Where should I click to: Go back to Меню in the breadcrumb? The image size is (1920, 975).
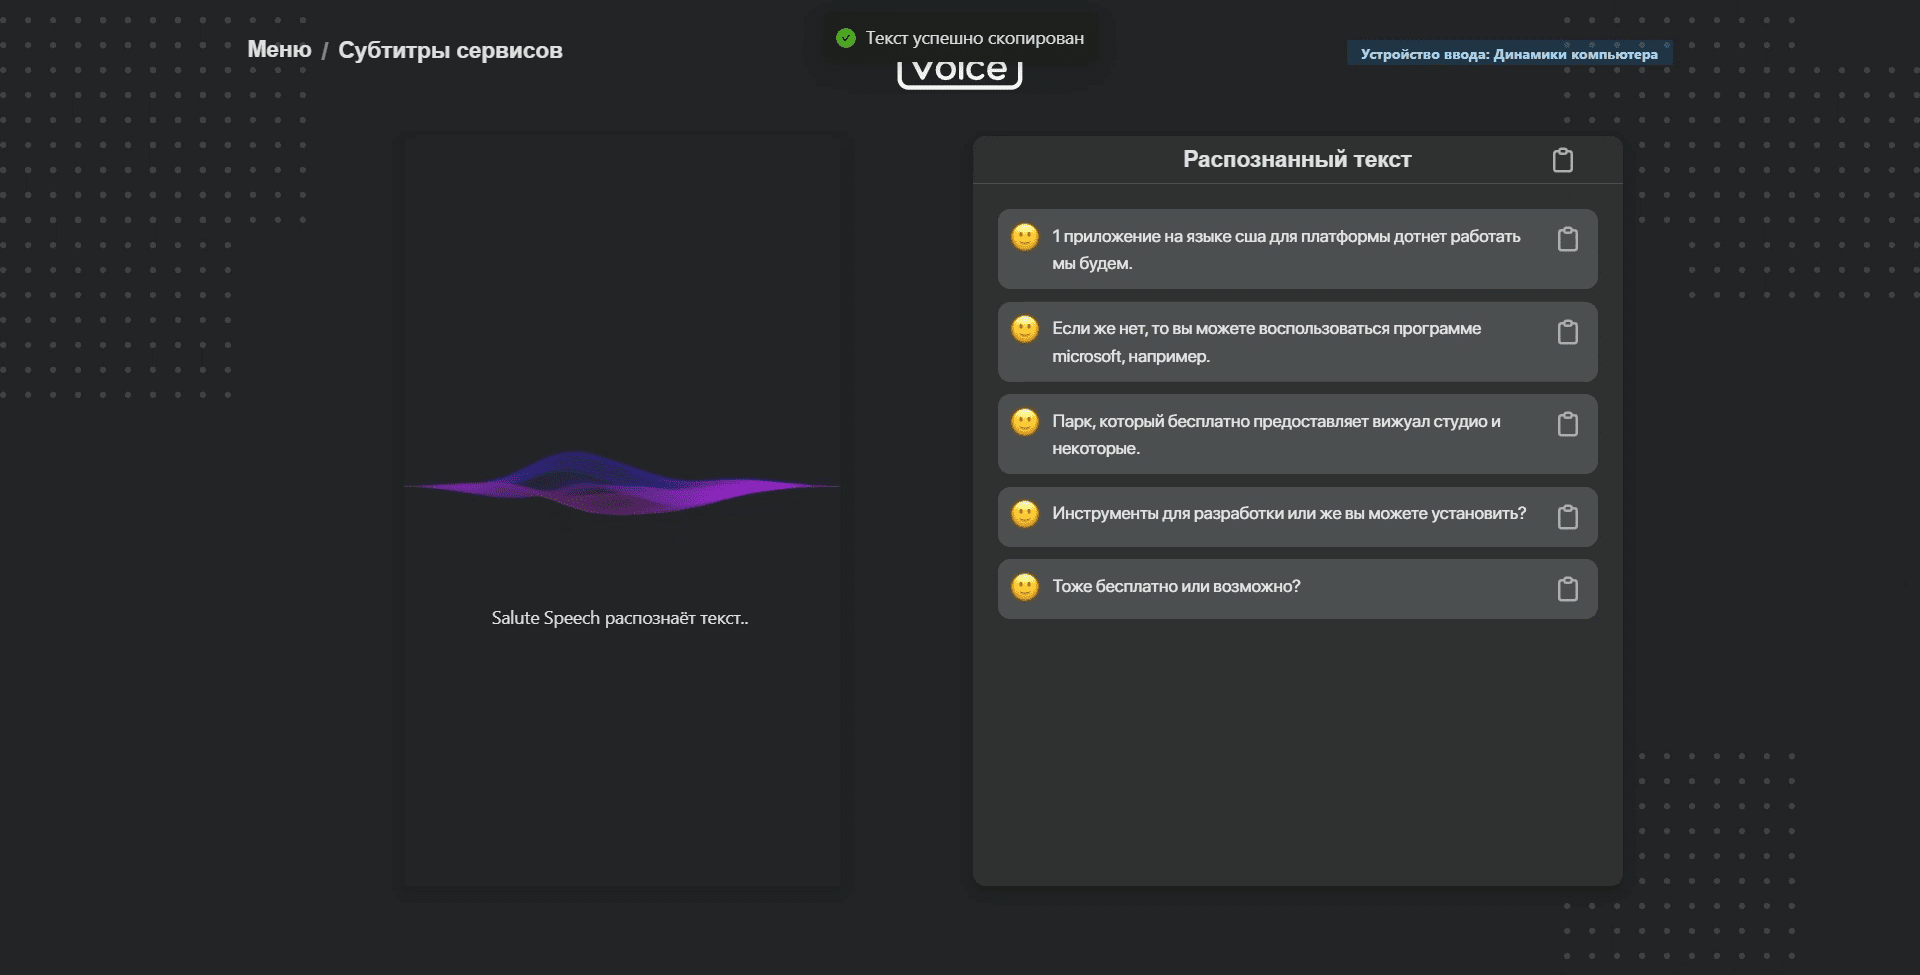coord(279,50)
